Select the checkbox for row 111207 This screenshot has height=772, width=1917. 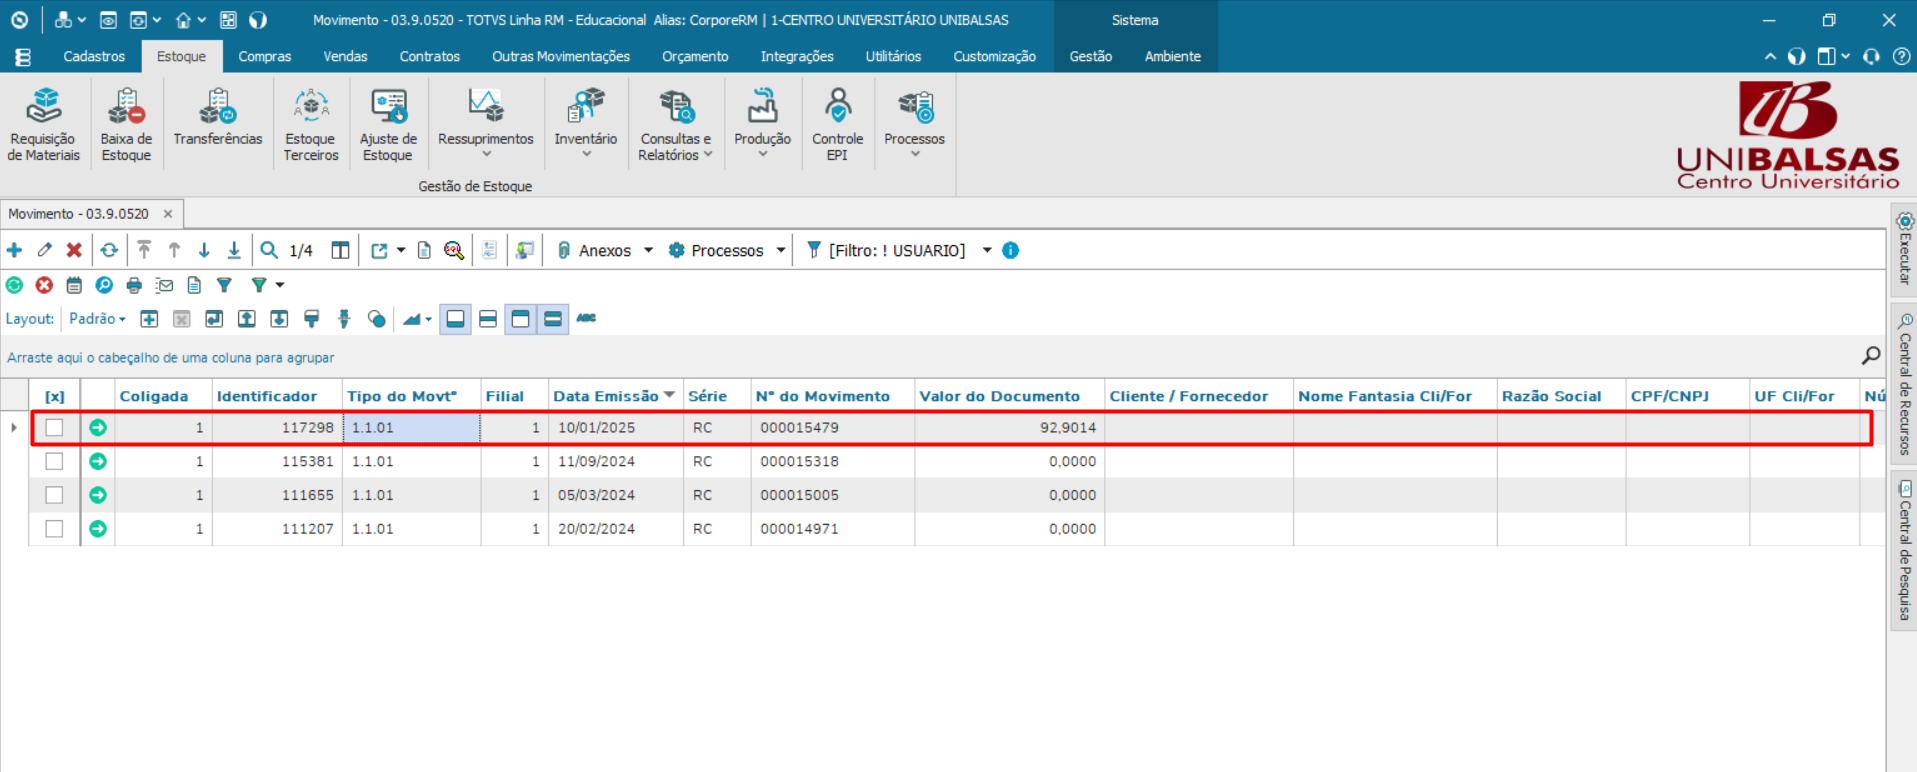[55, 529]
